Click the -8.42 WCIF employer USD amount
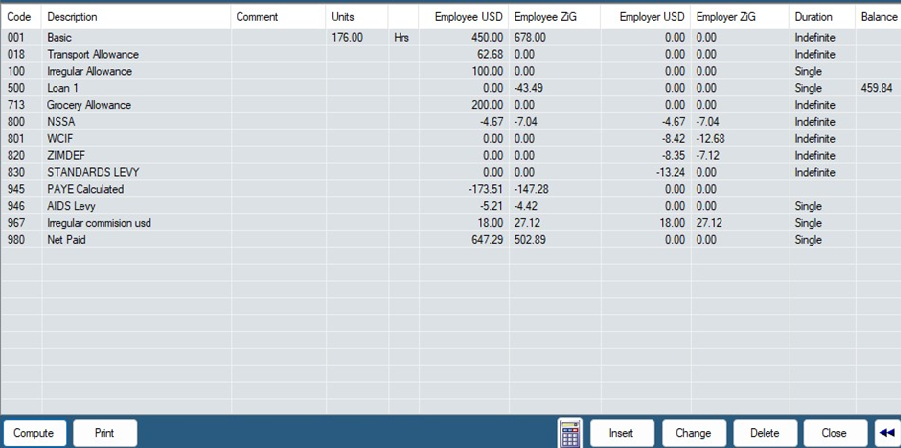 pos(671,139)
